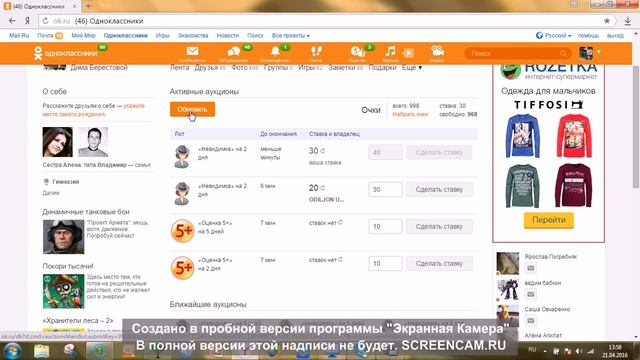Viewport: 640px width, 360px height.
Task: Click Сделать ставку for Оценка 5+ на 5 дней
Action: pyautogui.click(x=439, y=227)
